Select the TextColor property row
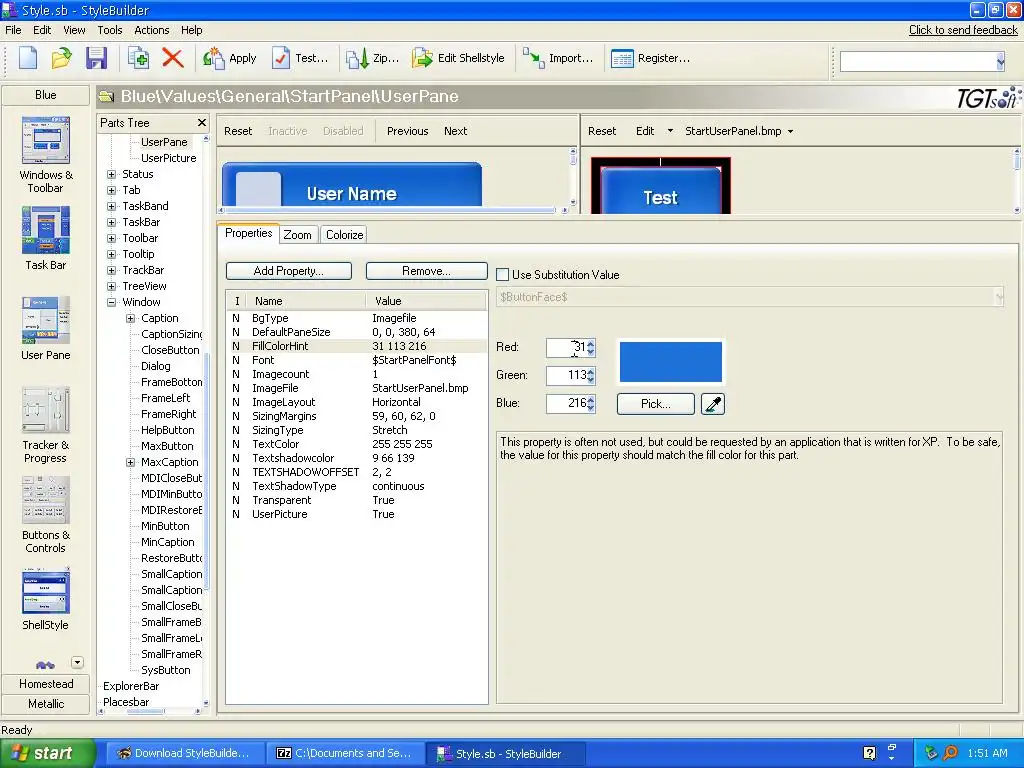1024x768 pixels. click(357, 444)
